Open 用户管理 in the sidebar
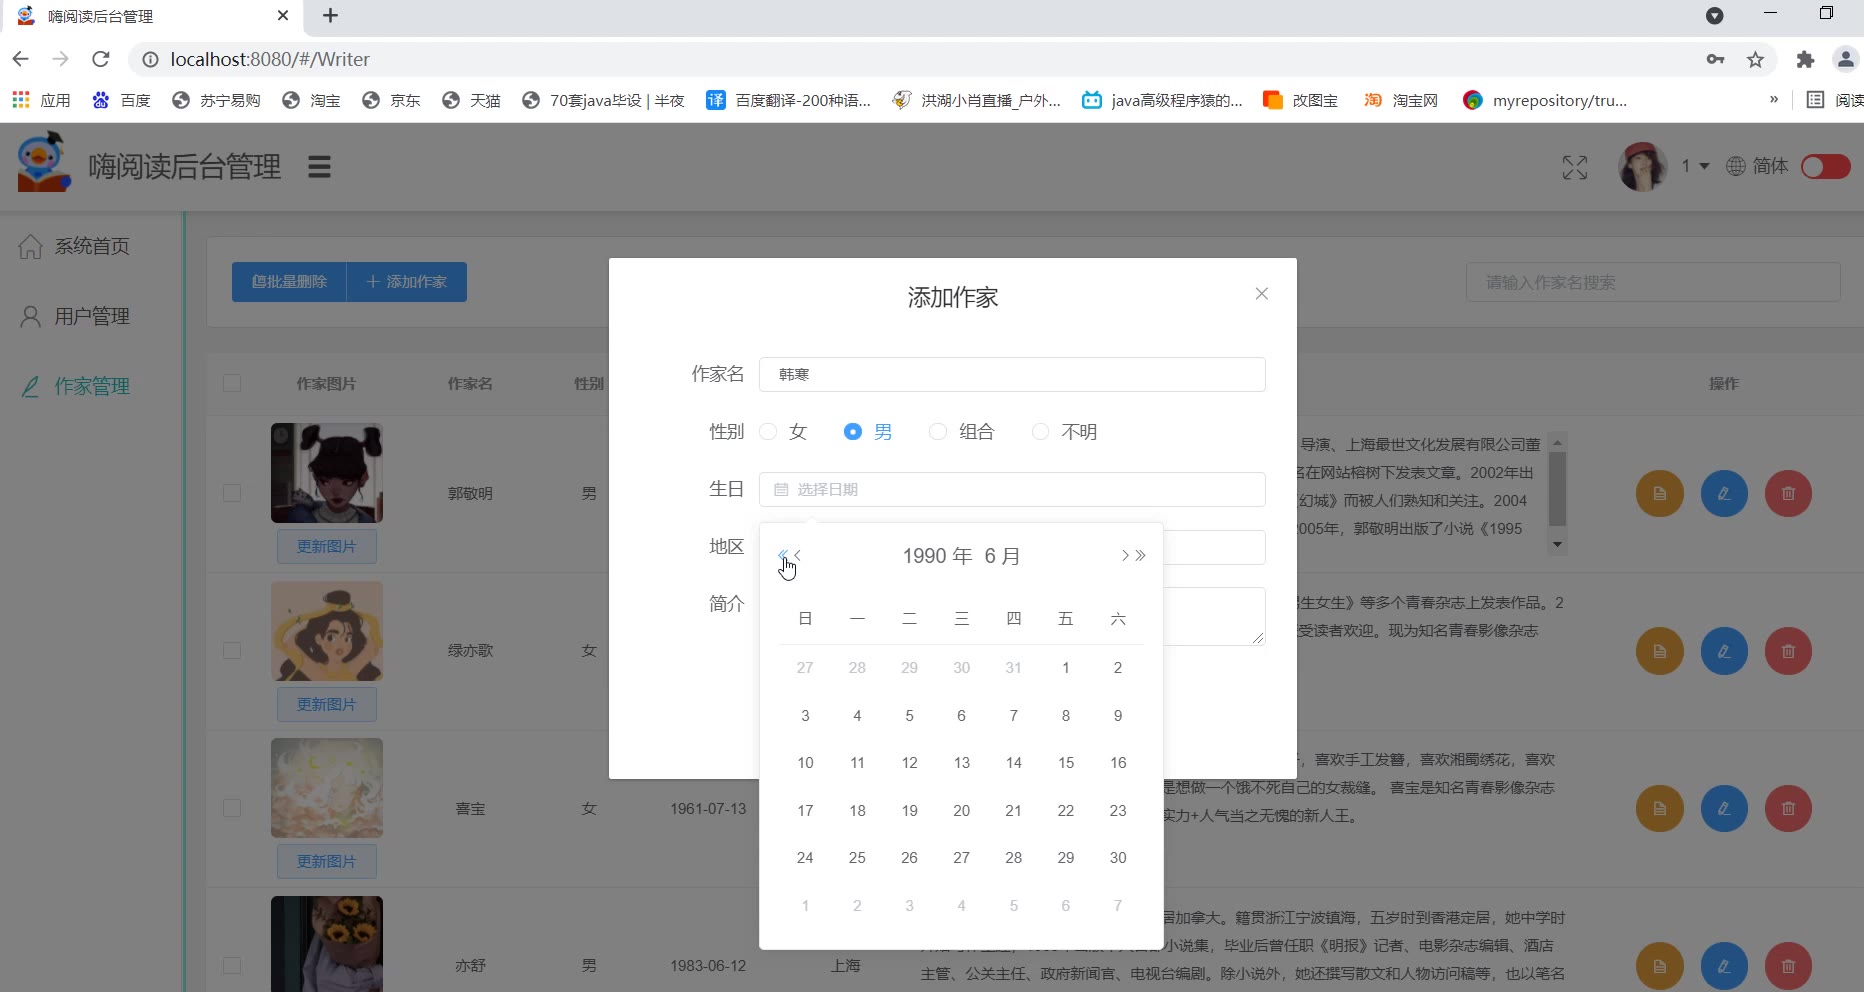 92,317
